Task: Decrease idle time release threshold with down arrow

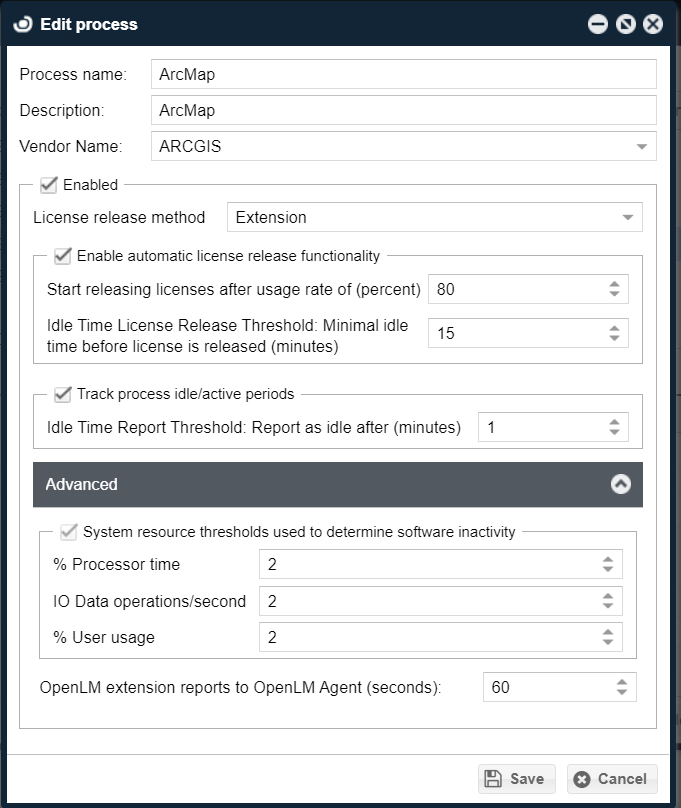Action: [614, 338]
